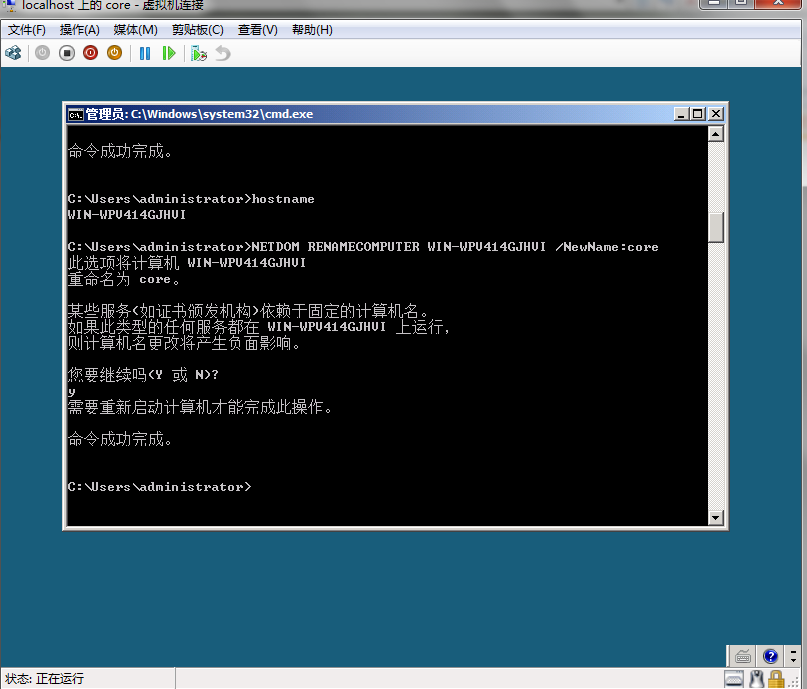The image size is (807, 689).
Task: Click the last C:\Users\administrator> prompt
Action: (160, 487)
